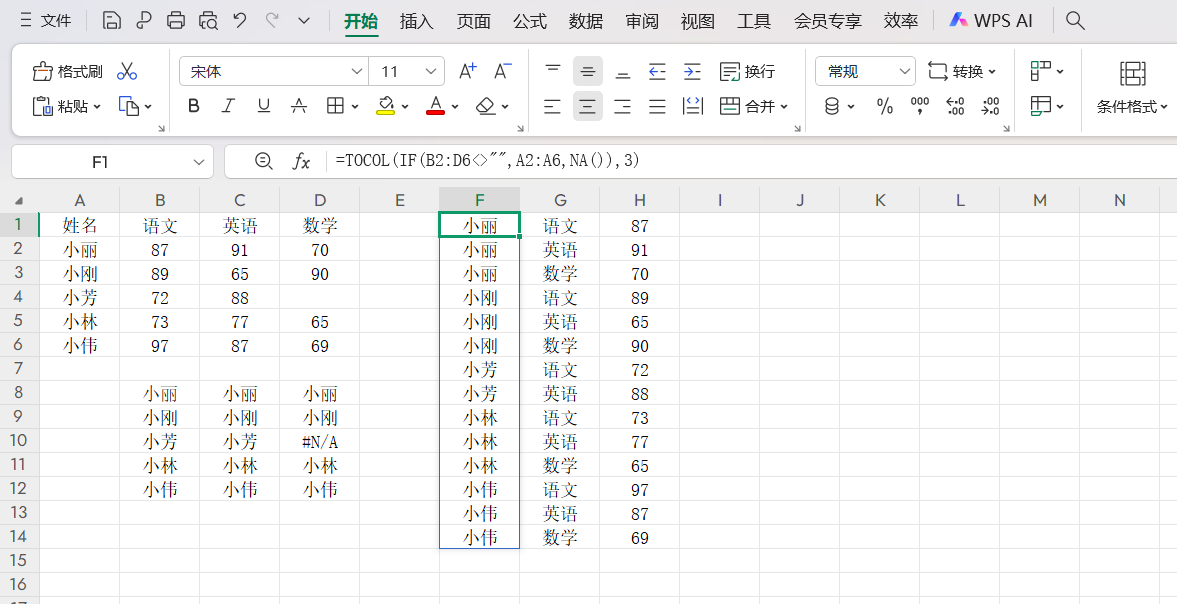Toggle Italic formatting
Screen dimensions: 1177x604
tap(228, 106)
